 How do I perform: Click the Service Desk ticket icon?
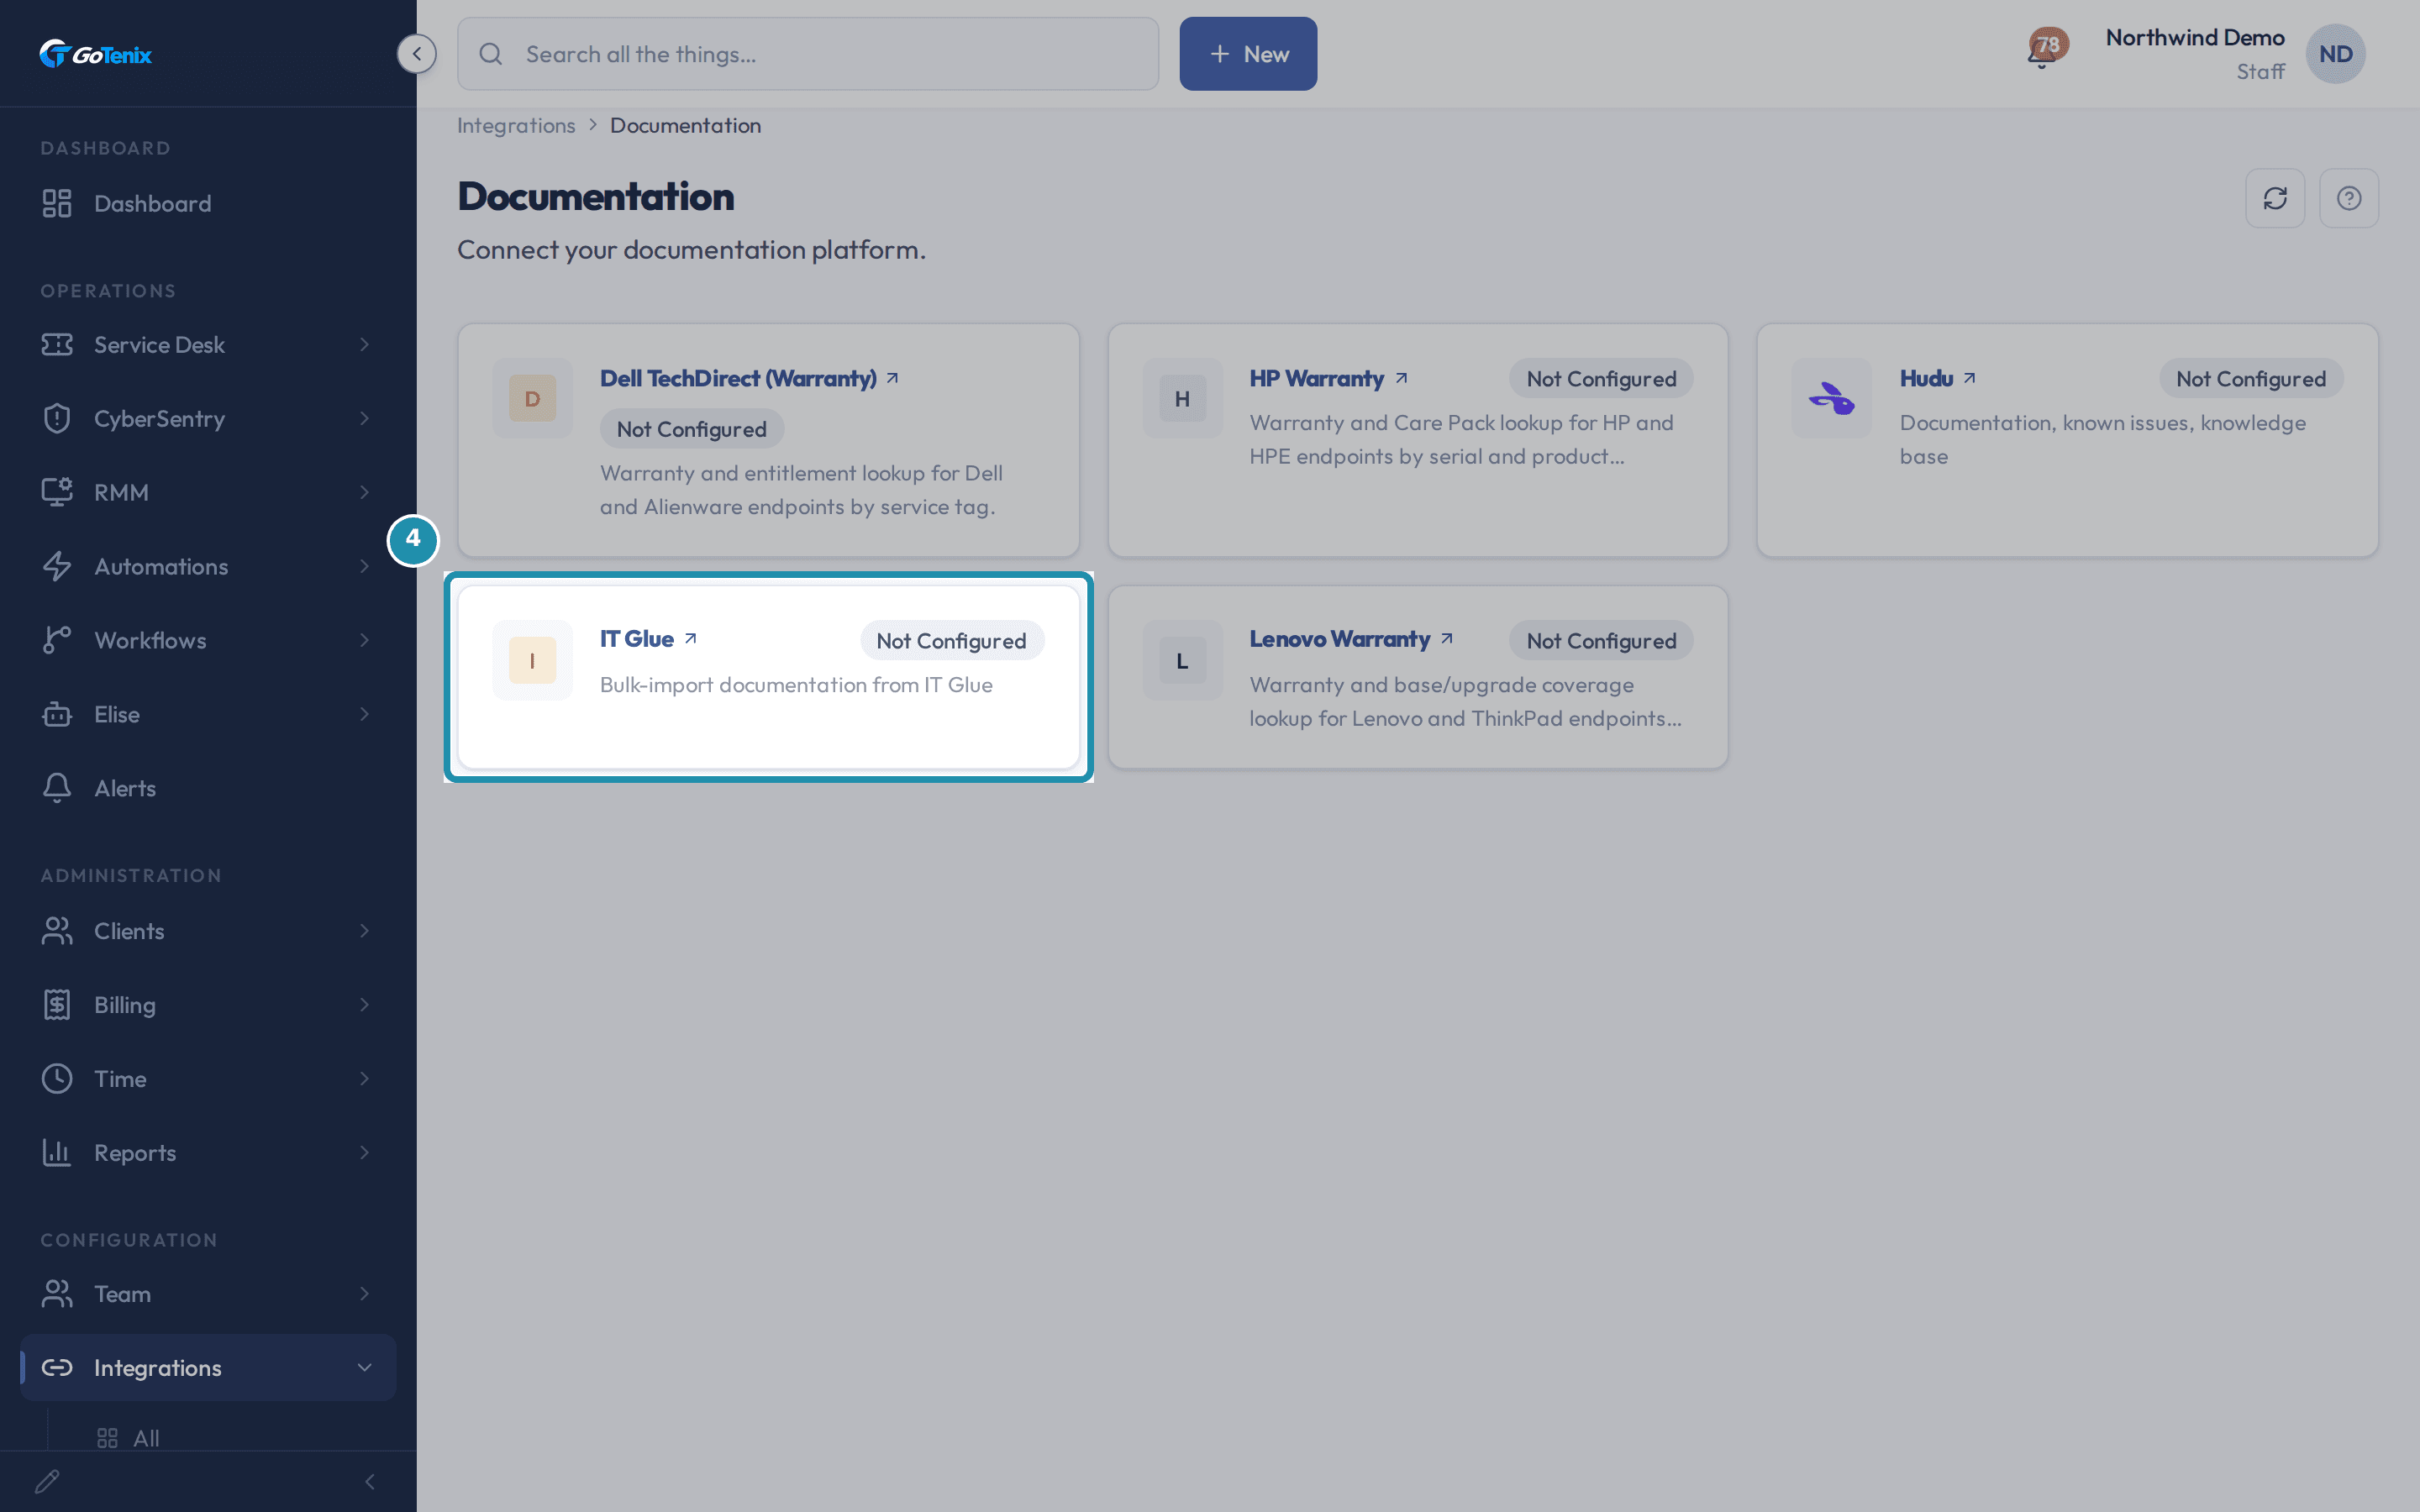[57, 344]
